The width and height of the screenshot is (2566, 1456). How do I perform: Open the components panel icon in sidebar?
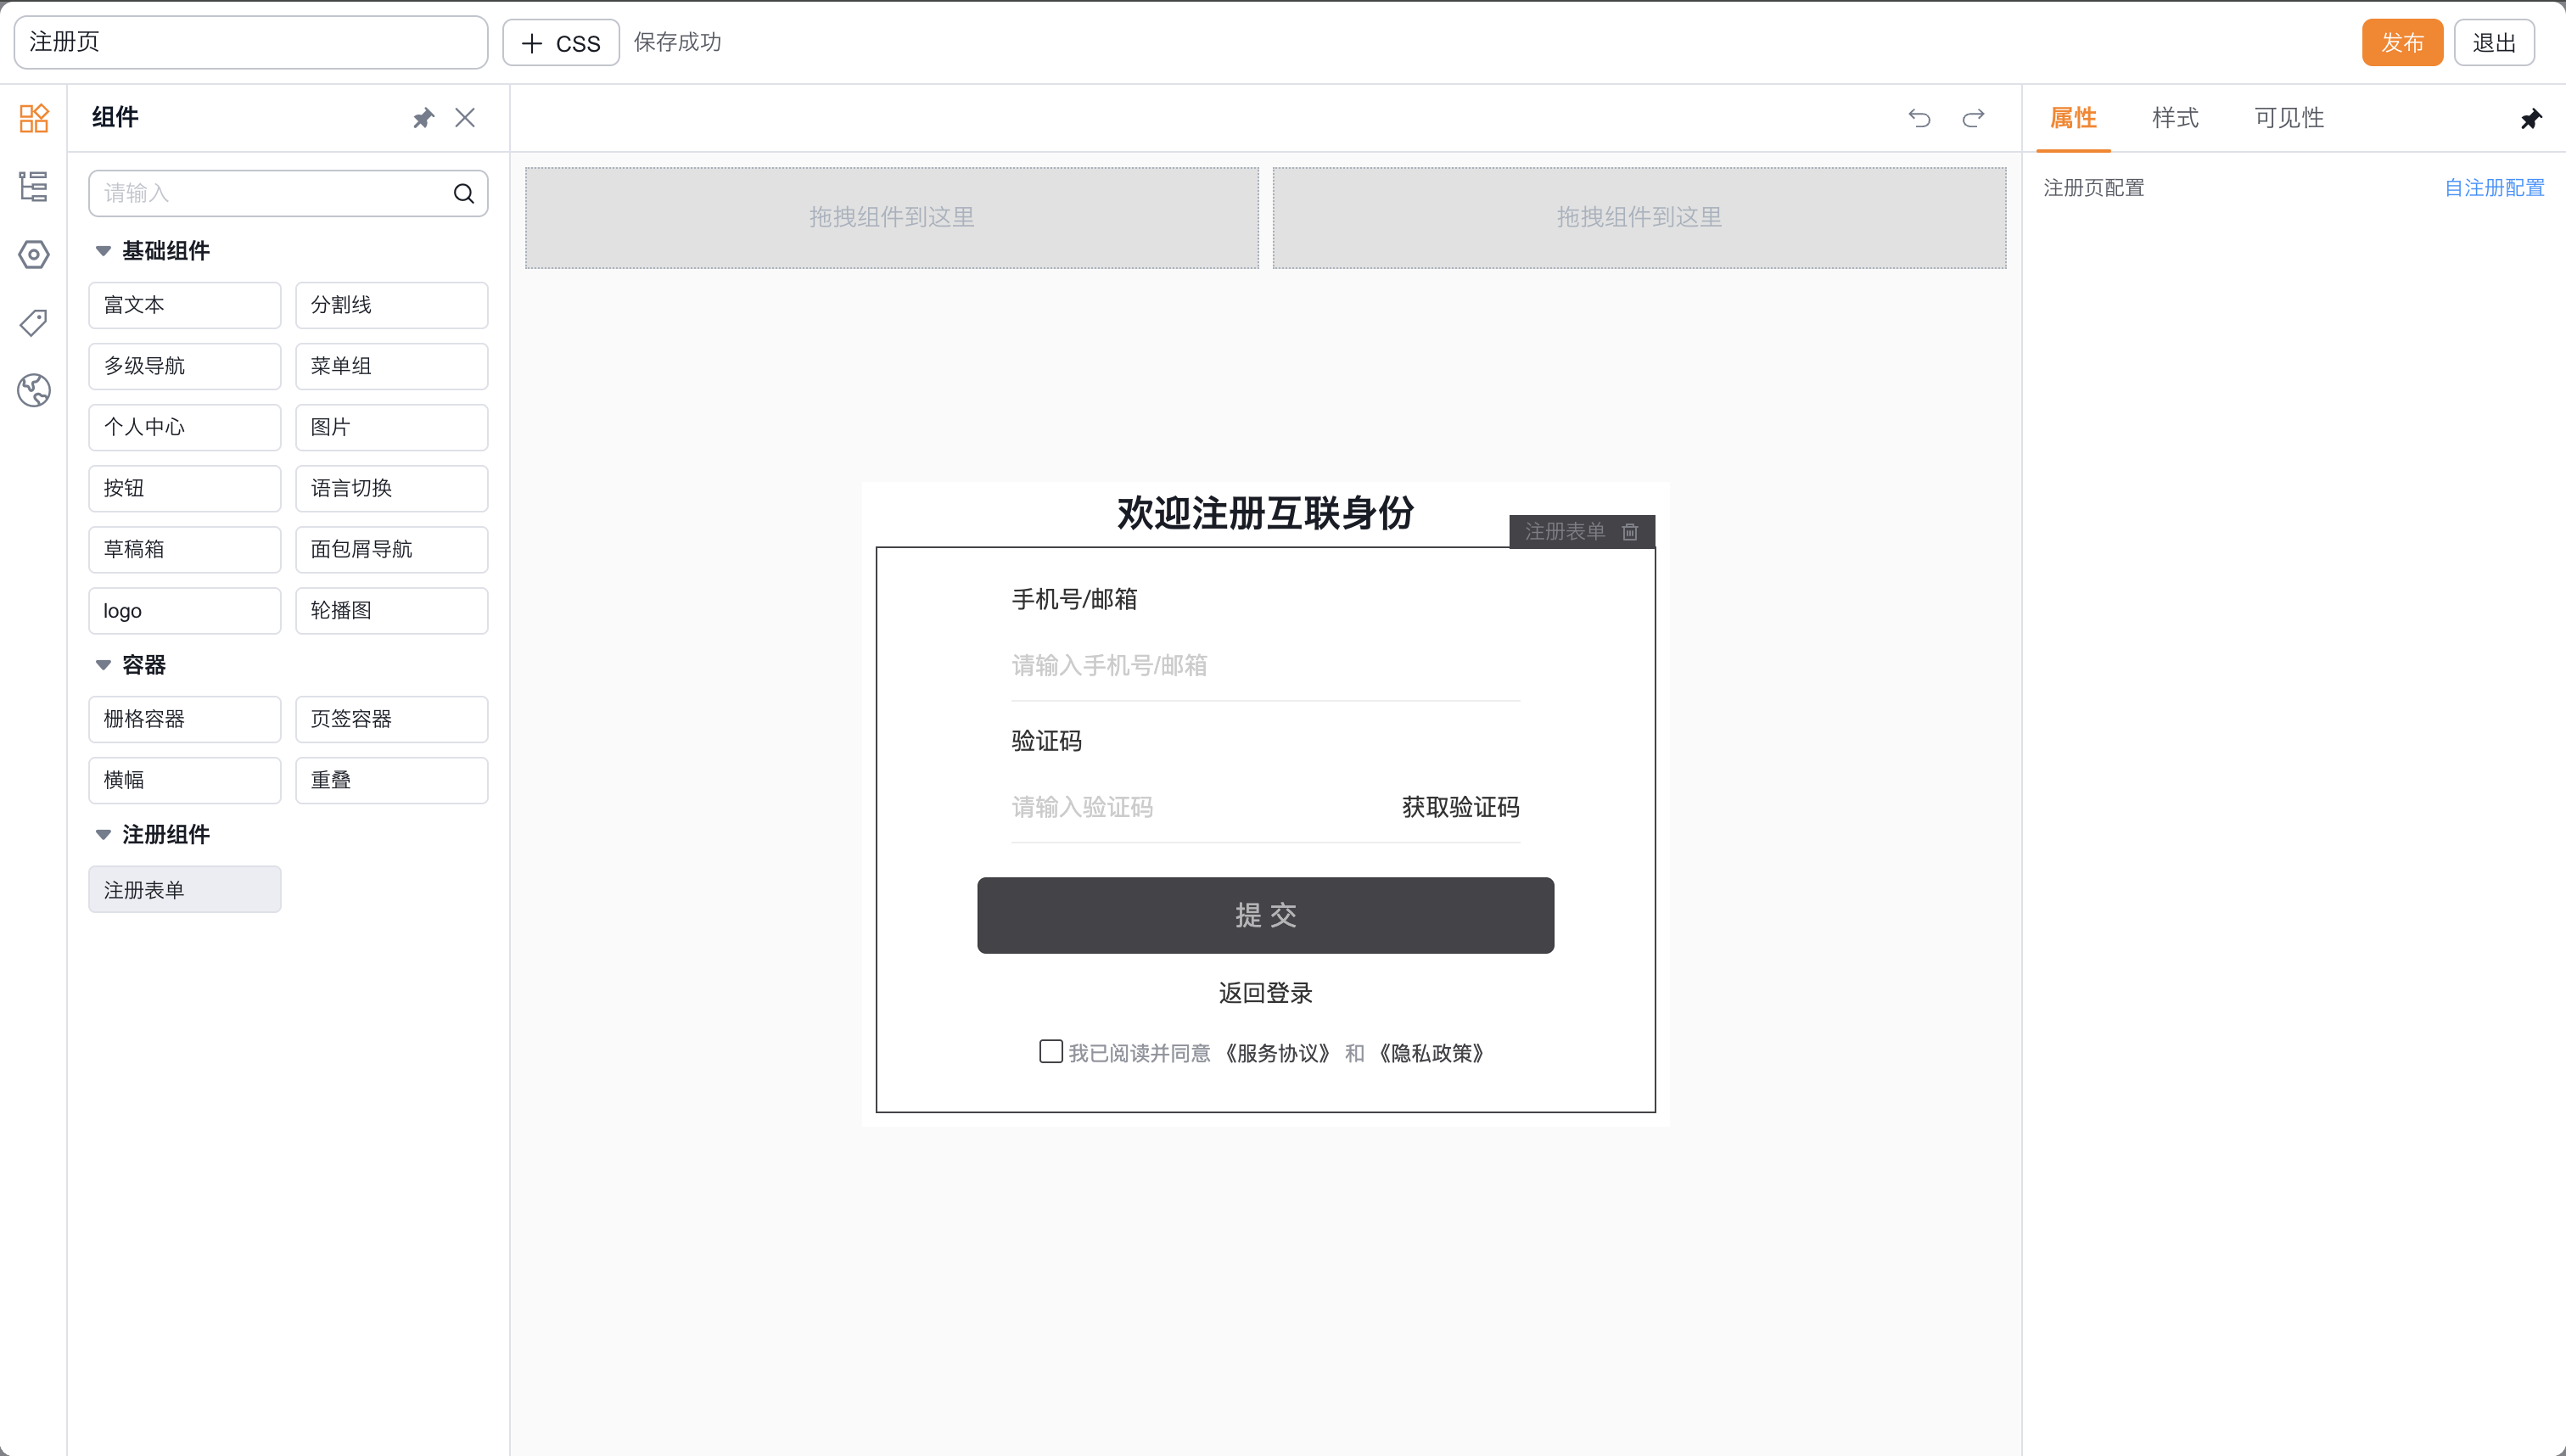[x=33, y=118]
